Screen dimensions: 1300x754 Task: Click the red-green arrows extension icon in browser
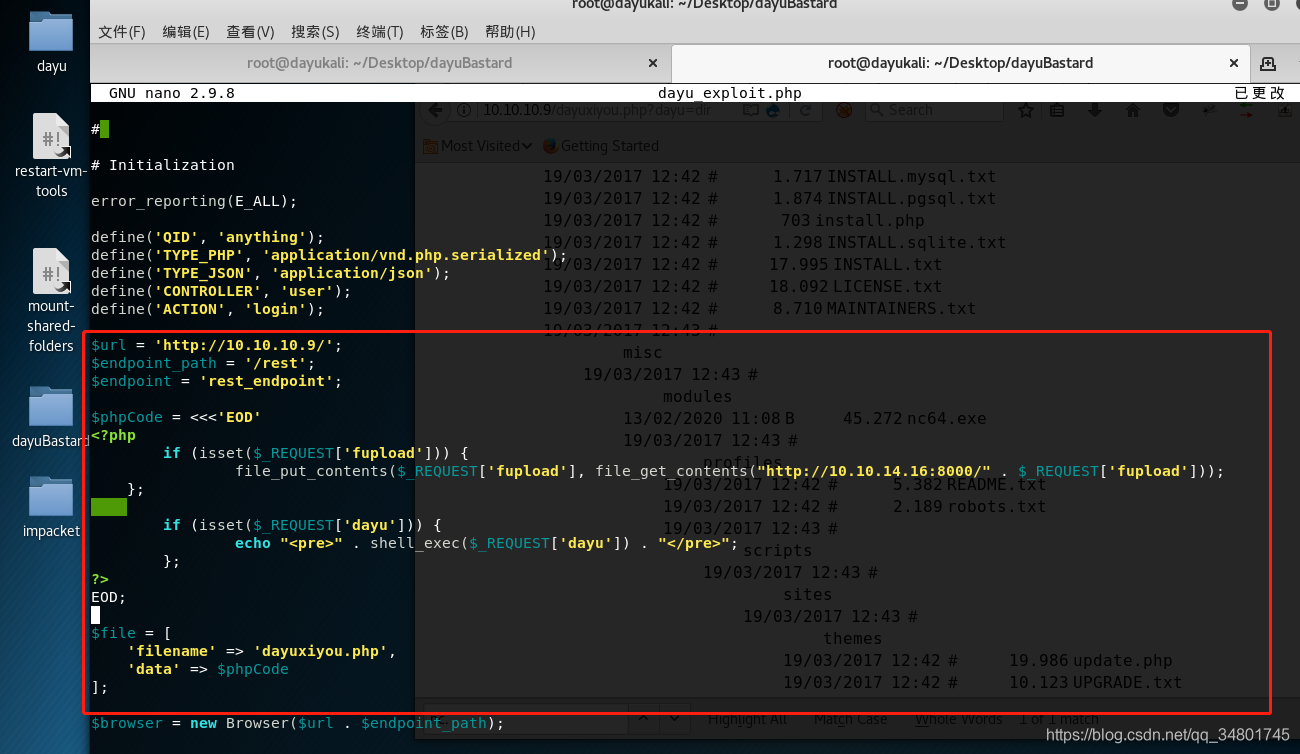[1246, 111]
